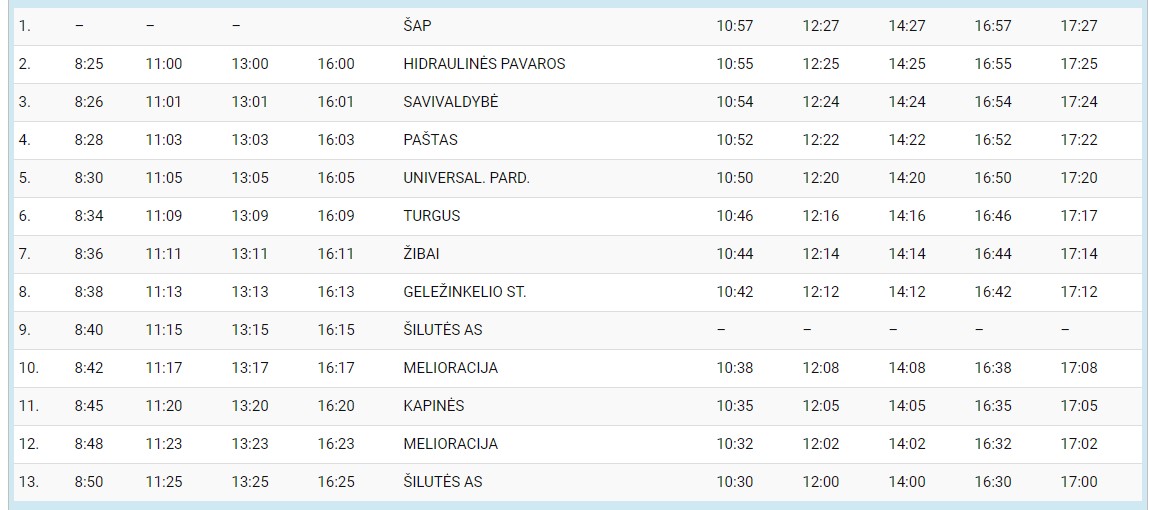Click the KAPINĖS stop name
This screenshot has width=1149, height=510.
pyautogui.click(x=434, y=406)
